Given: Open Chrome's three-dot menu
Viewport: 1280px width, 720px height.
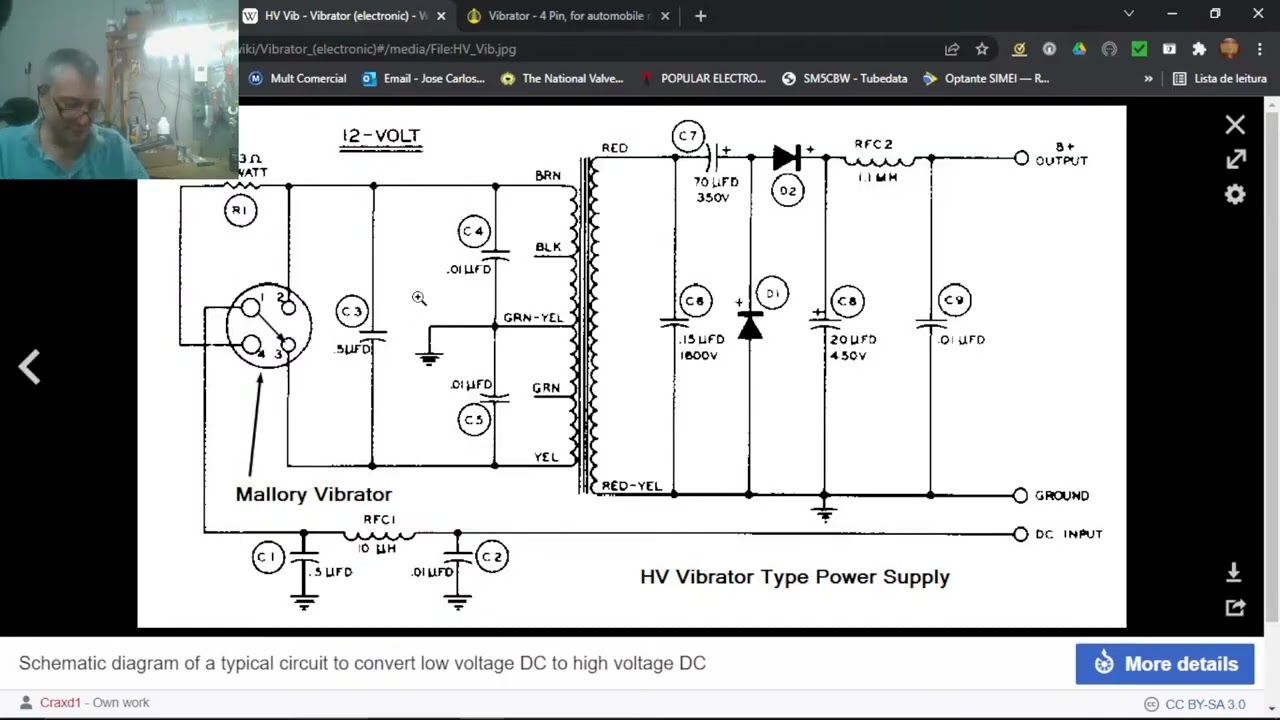Looking at the screenshot, I should 1259,49.
